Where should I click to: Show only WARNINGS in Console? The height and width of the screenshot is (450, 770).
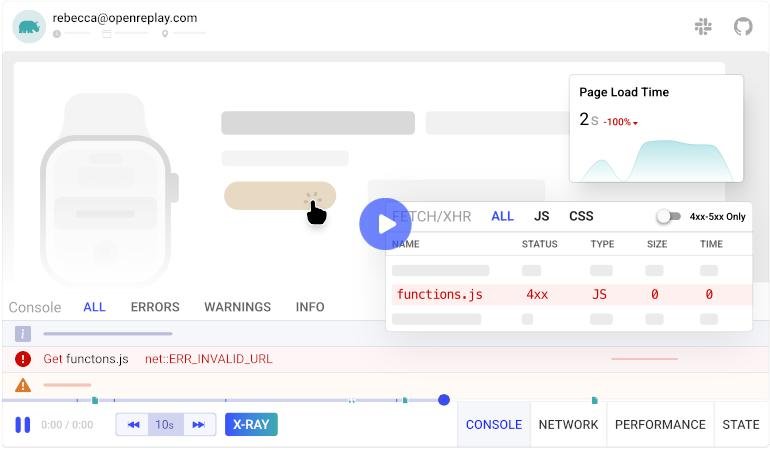pyautogui.click(x=237, y=307)
